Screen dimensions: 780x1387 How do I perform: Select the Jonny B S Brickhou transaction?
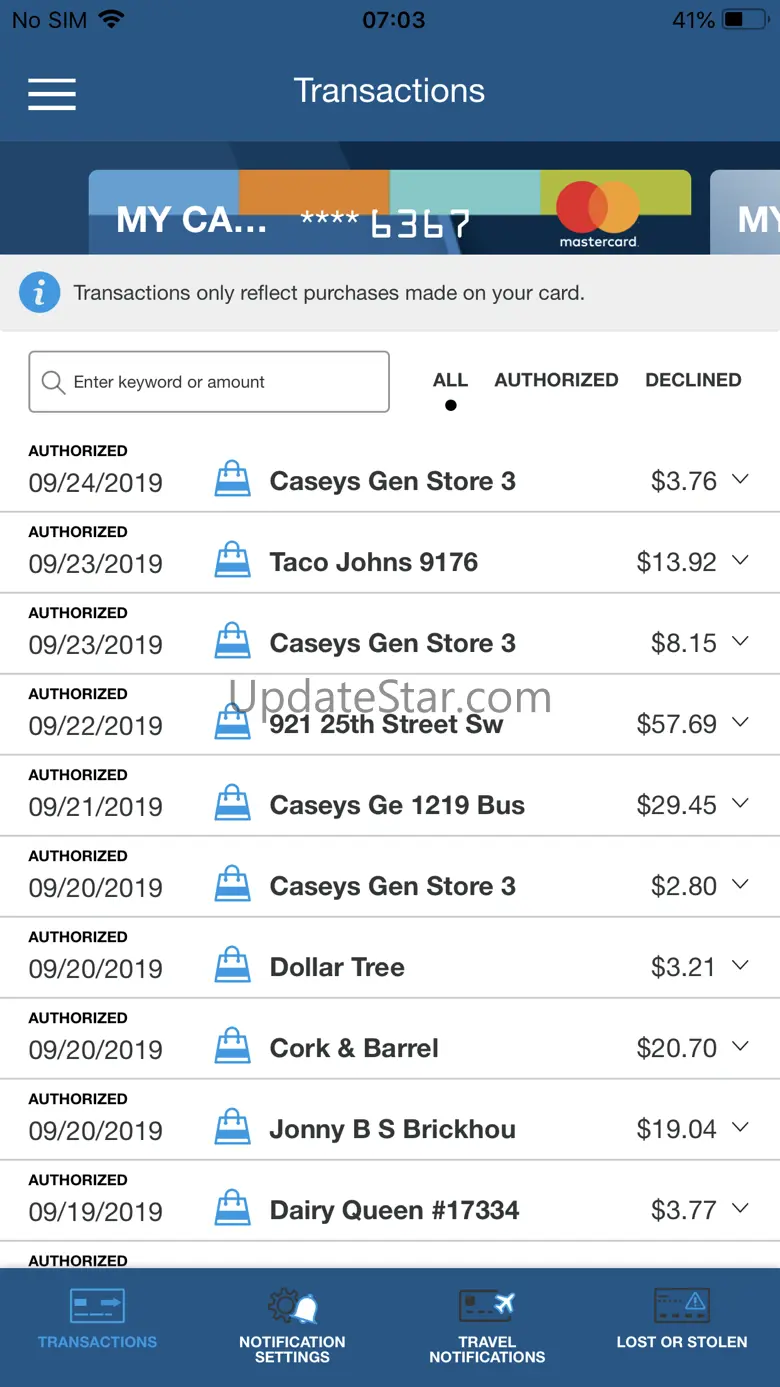[x=392, y=1129]
